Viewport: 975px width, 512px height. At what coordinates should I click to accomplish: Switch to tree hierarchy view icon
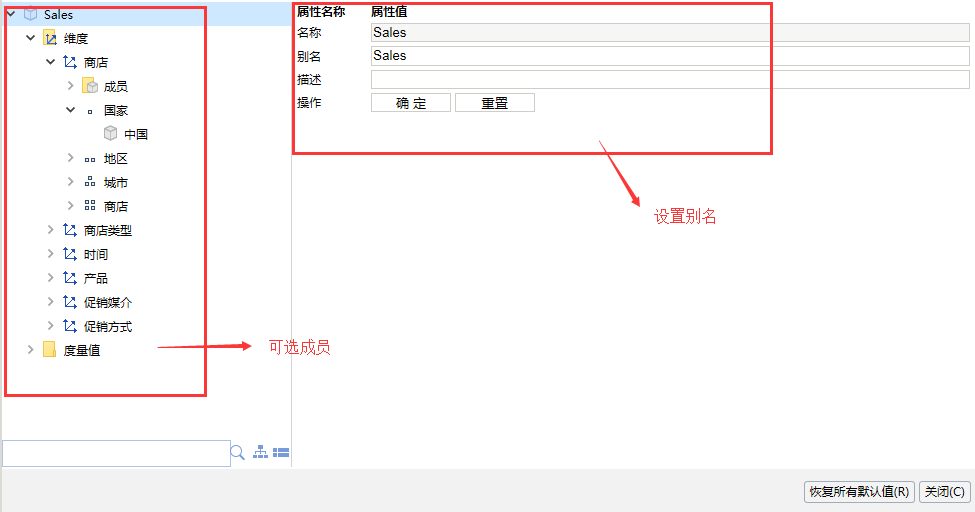pyautogui.click(x=261, y=452)
